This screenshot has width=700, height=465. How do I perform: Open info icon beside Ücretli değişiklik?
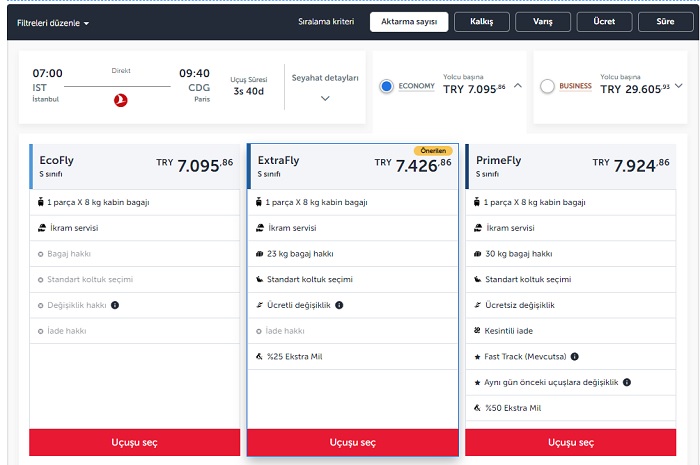(339, 305)
